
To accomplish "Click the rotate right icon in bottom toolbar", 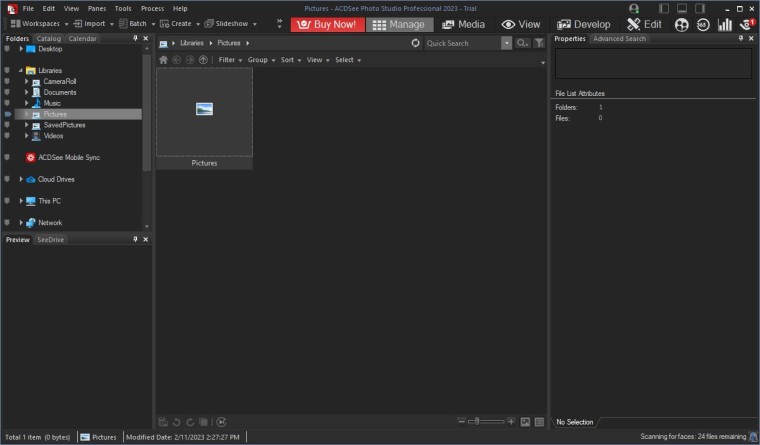I will 190,422.
